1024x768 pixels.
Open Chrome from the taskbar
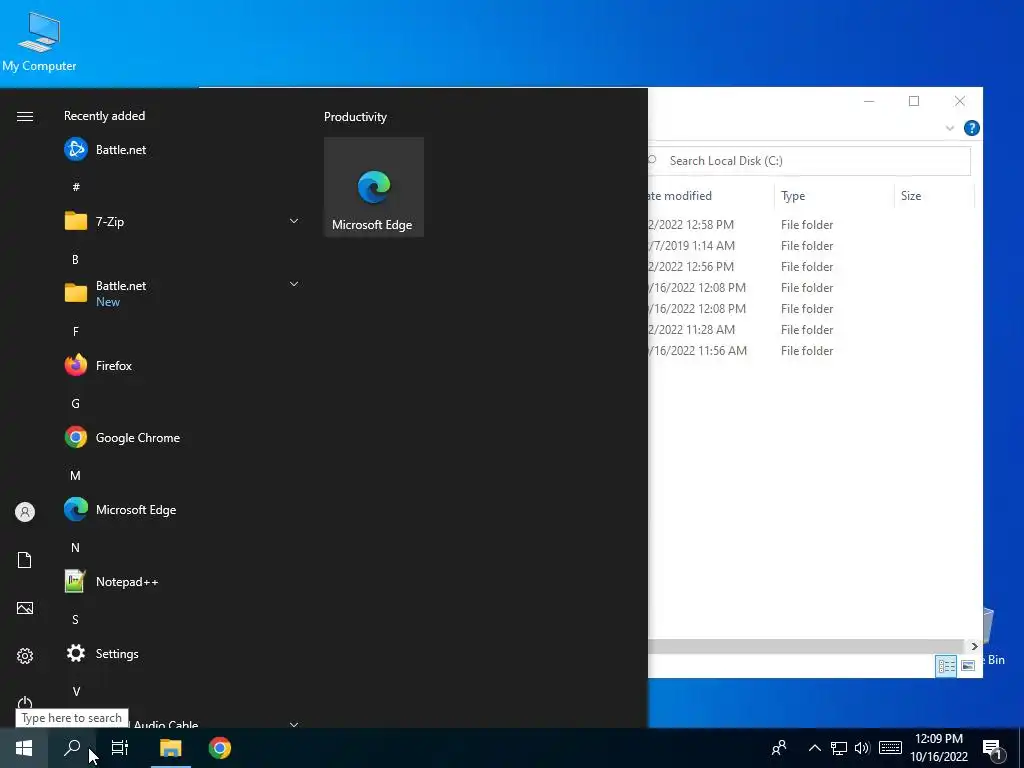[x=220, y=748]
